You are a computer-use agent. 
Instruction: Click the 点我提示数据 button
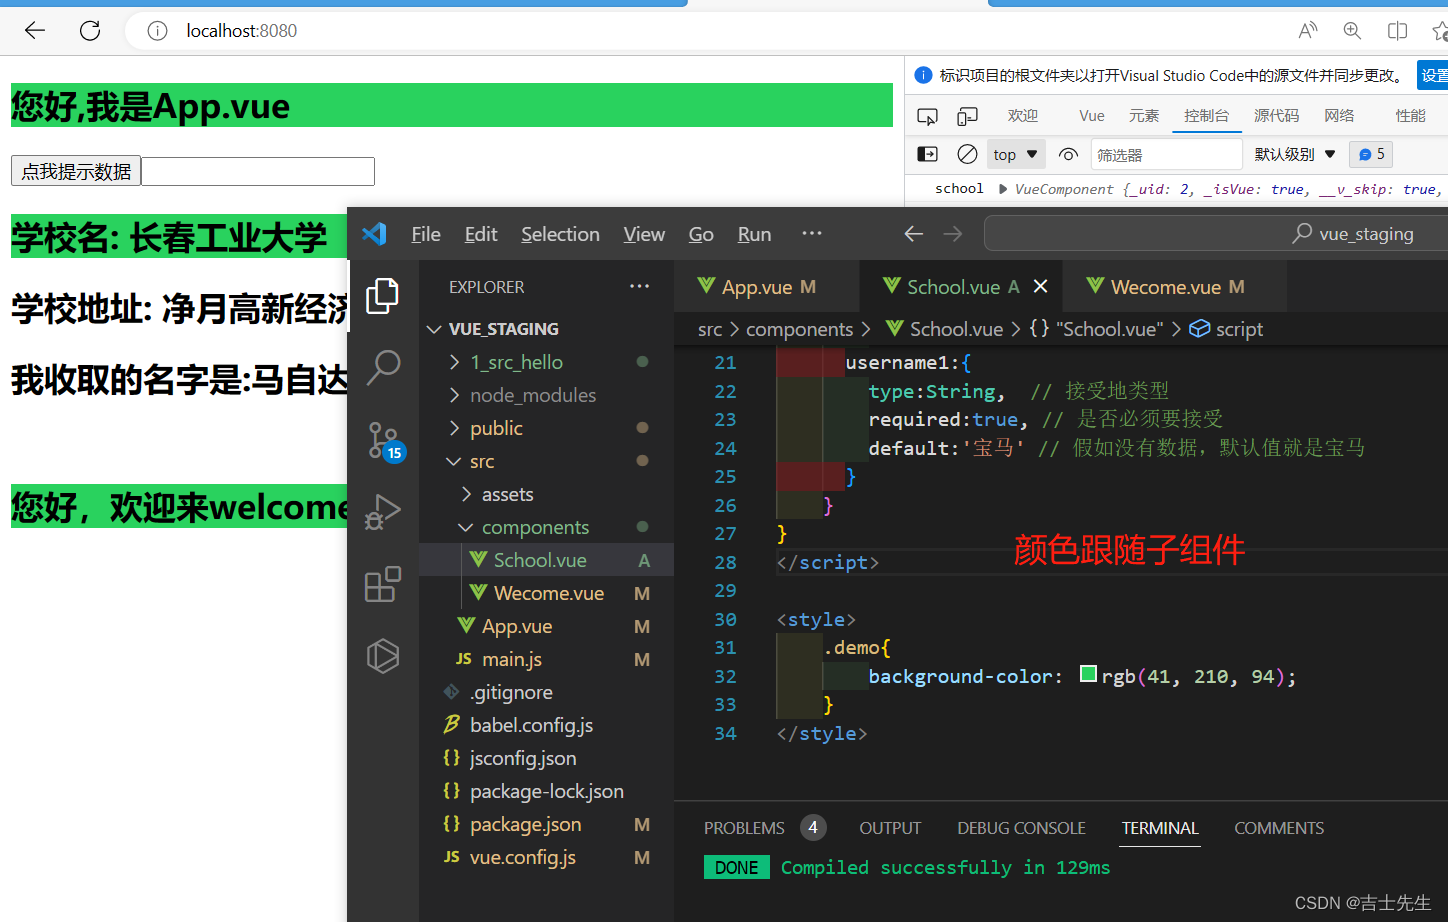(76, 171)
